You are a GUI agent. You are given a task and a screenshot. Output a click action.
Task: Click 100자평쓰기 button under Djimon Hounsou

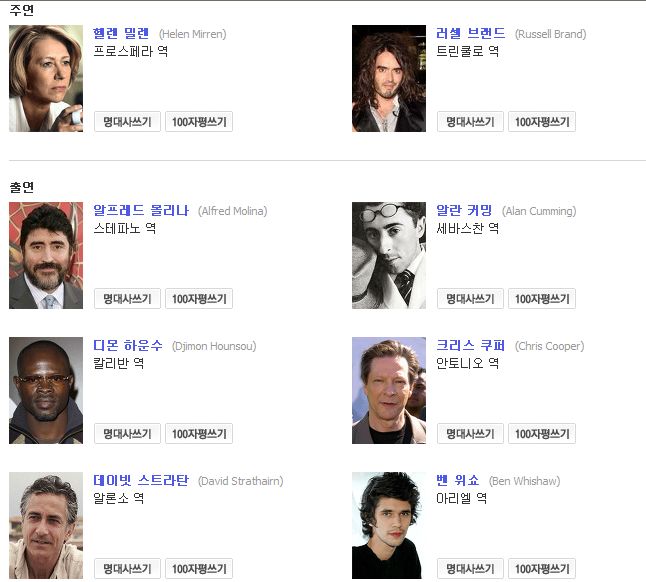click(199, 434)
